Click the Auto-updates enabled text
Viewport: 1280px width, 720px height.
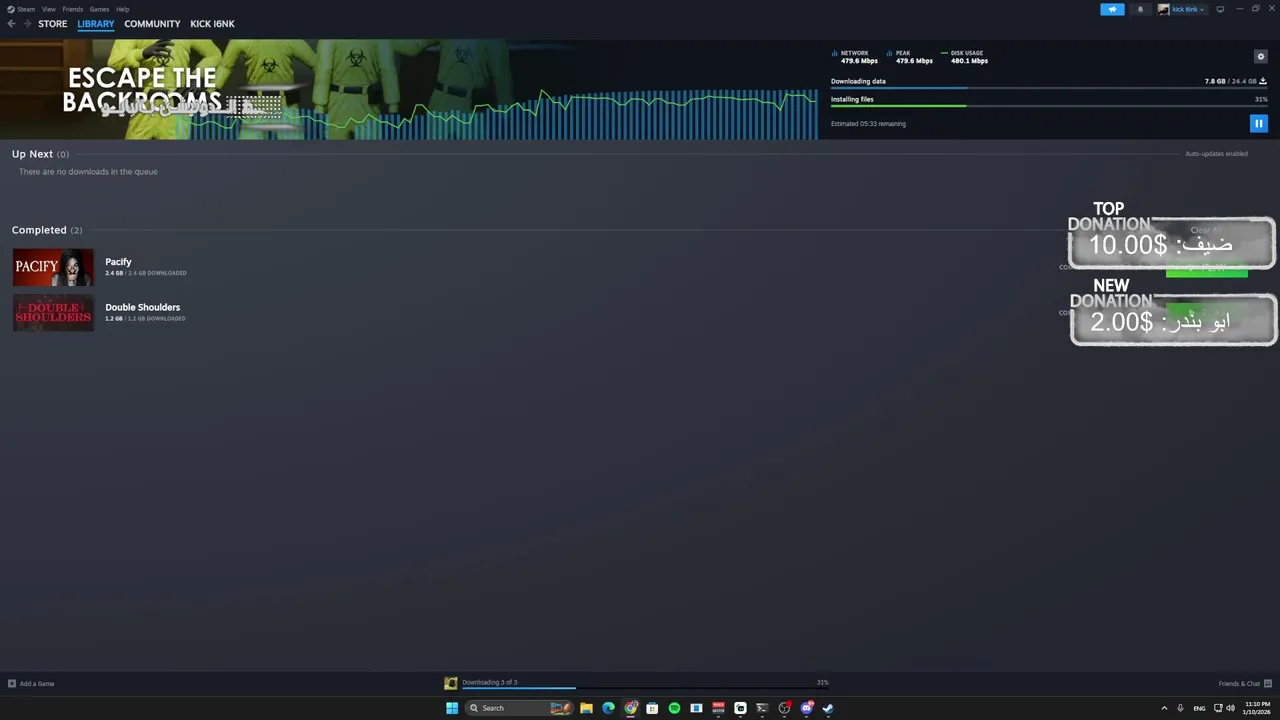click(x=1216, y=154)
